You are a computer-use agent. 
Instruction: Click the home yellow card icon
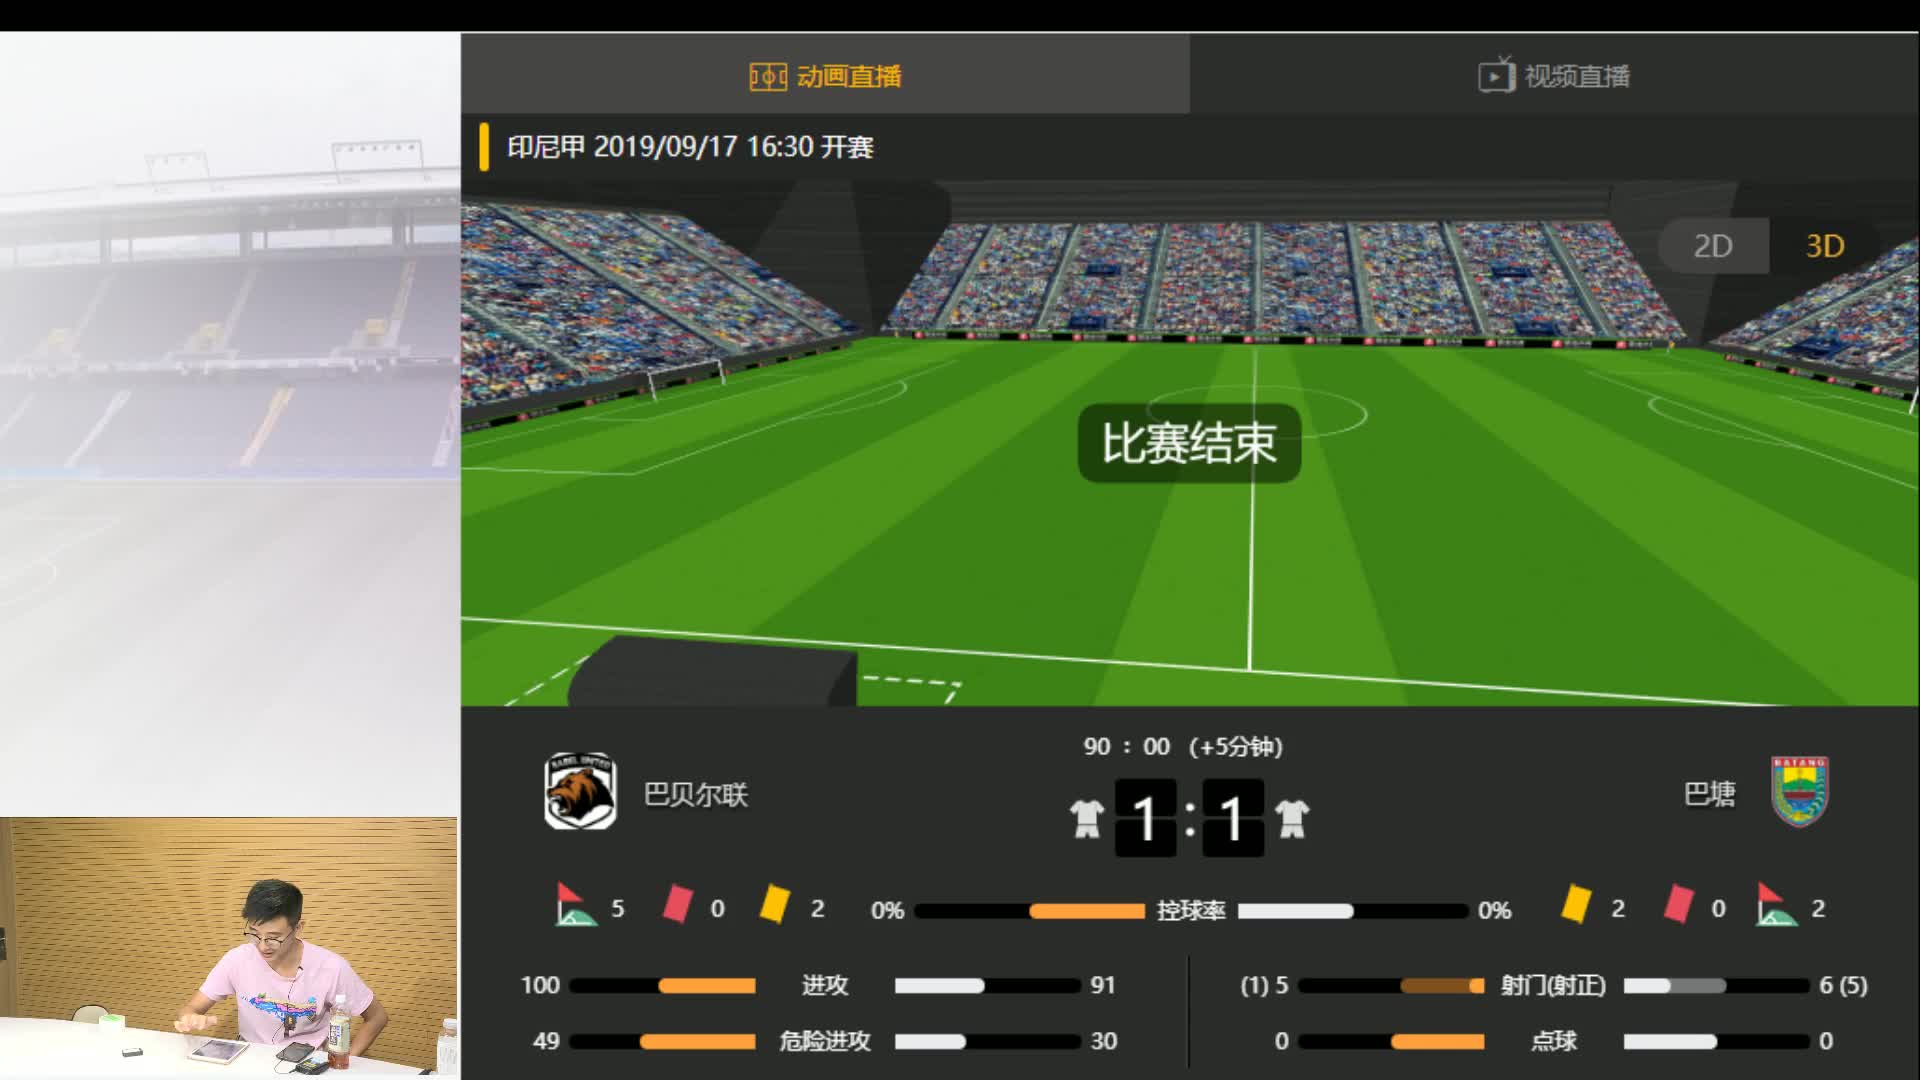pos(775,904)
